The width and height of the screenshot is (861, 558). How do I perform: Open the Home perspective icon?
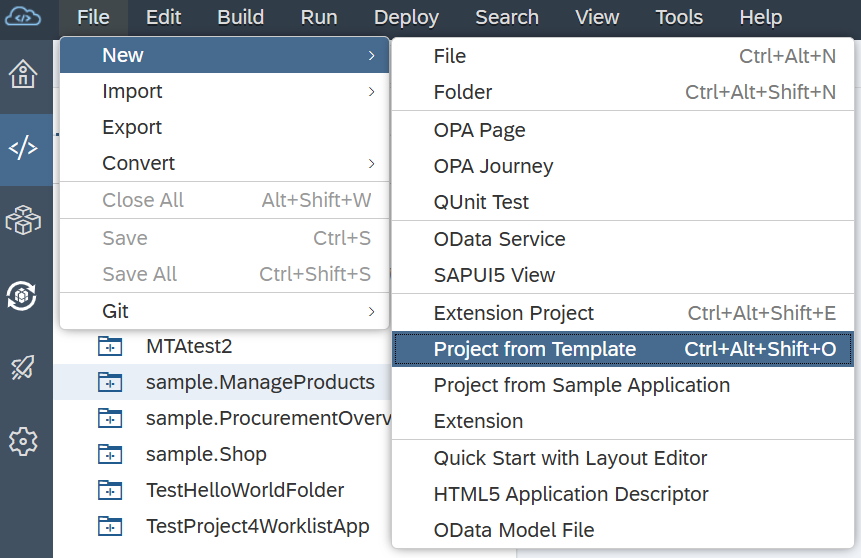coord(23,74)
